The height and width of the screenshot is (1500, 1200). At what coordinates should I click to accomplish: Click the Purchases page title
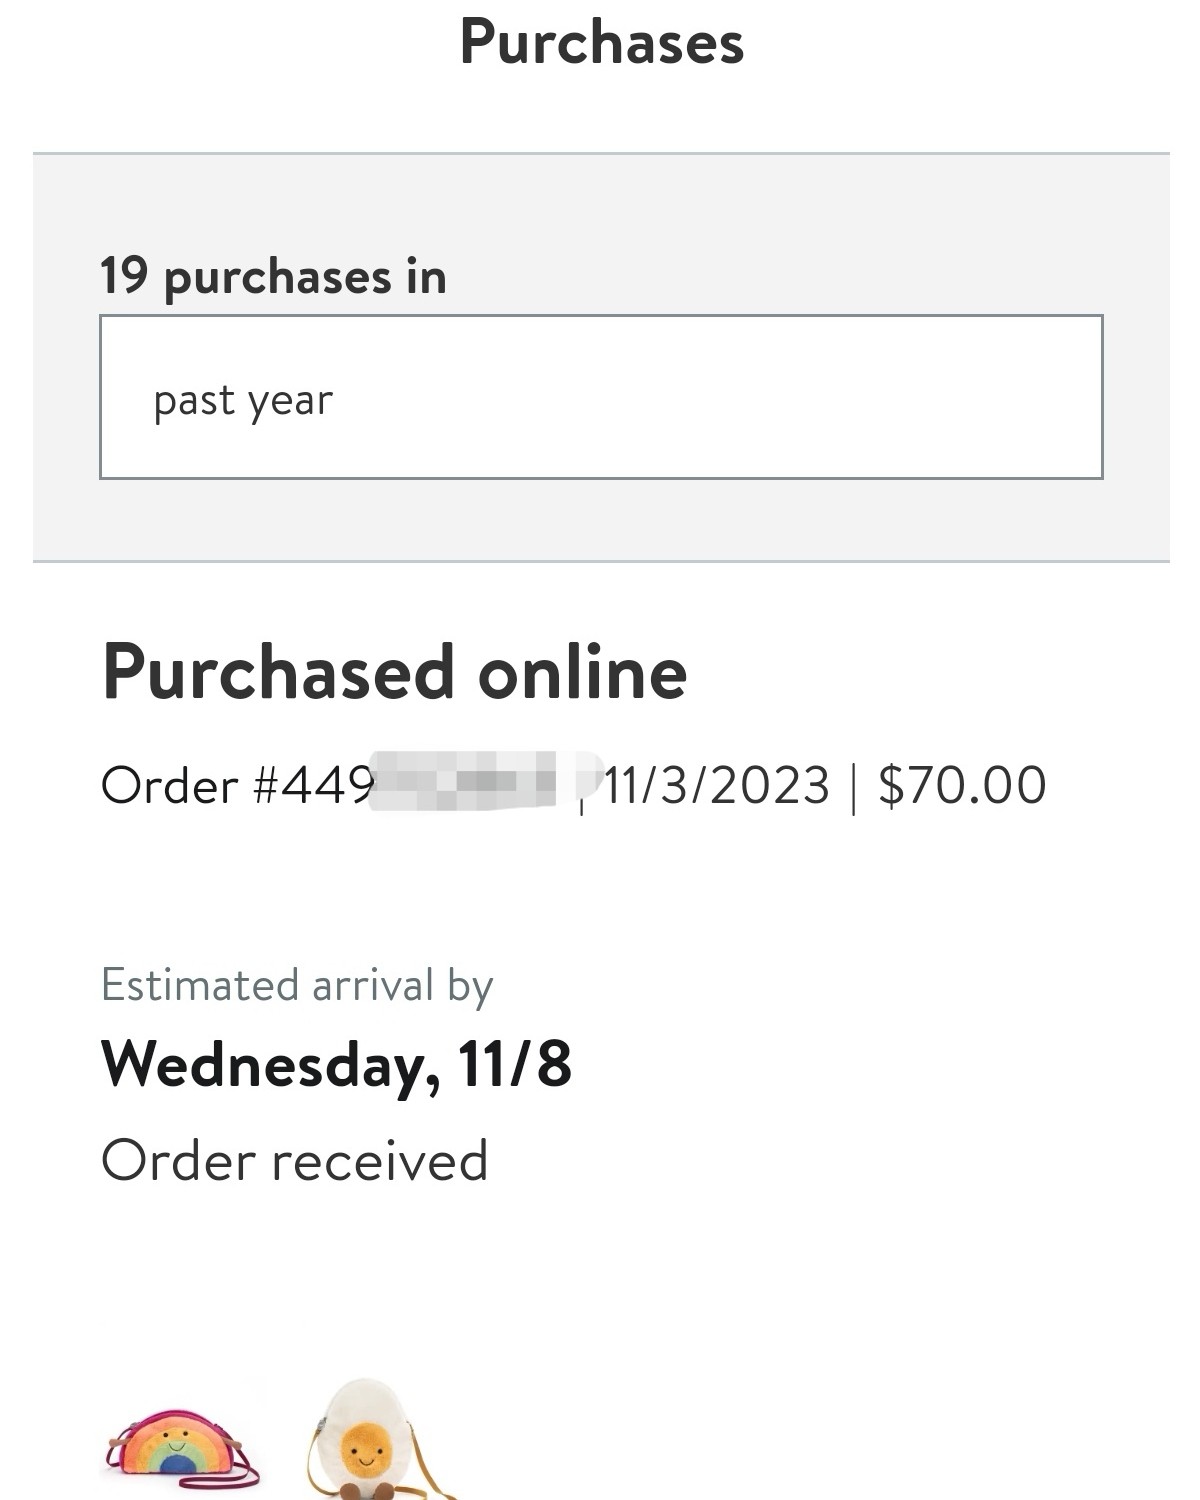pyautogui.click(x=601, y=43)
